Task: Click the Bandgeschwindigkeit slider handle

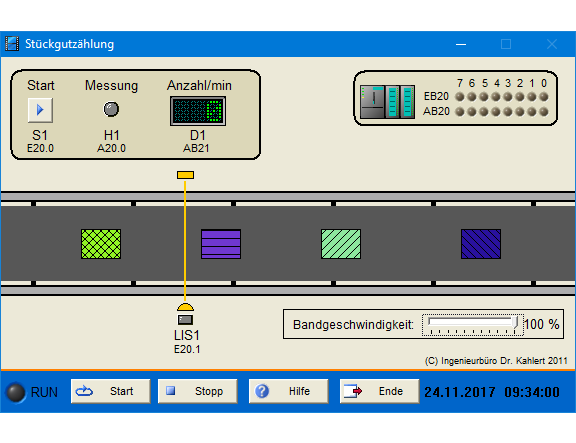Action: tap(515, 323)
